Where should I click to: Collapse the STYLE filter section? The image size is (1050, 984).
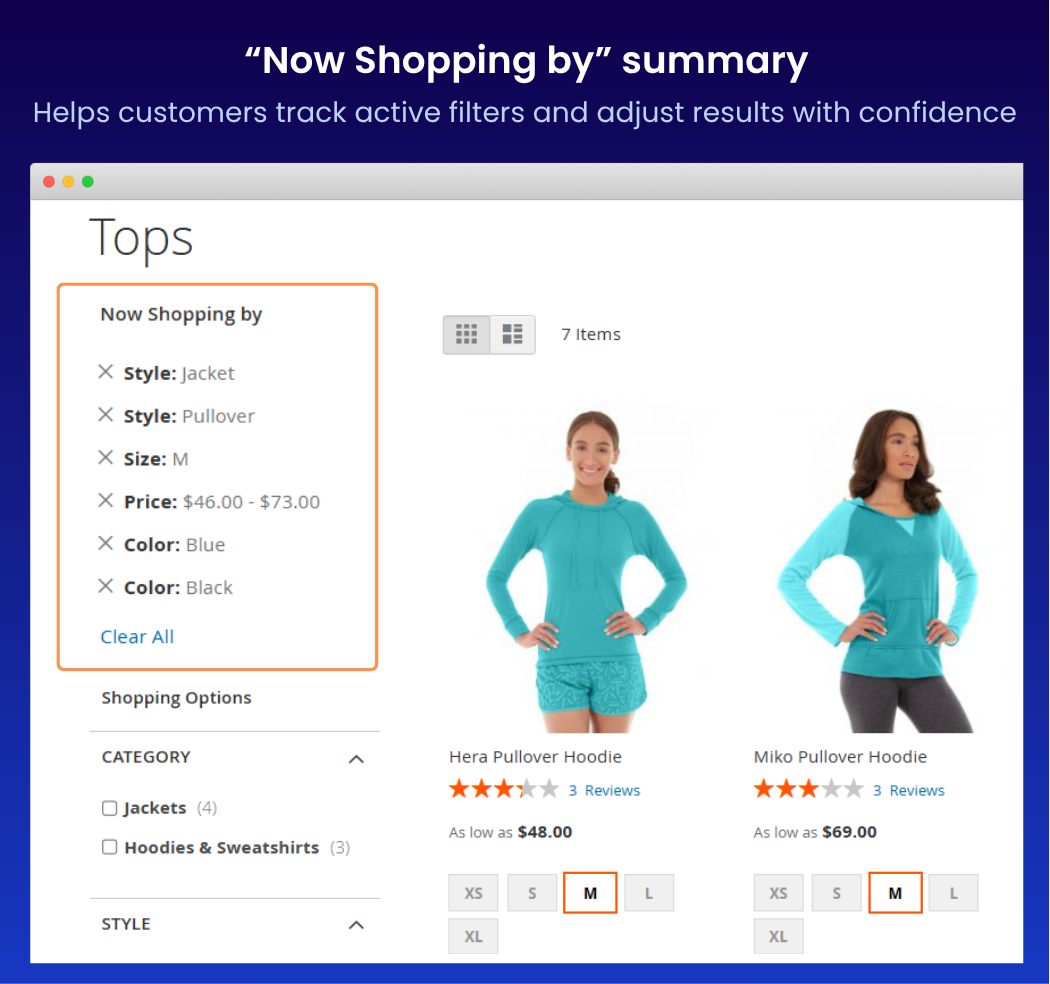356,925
